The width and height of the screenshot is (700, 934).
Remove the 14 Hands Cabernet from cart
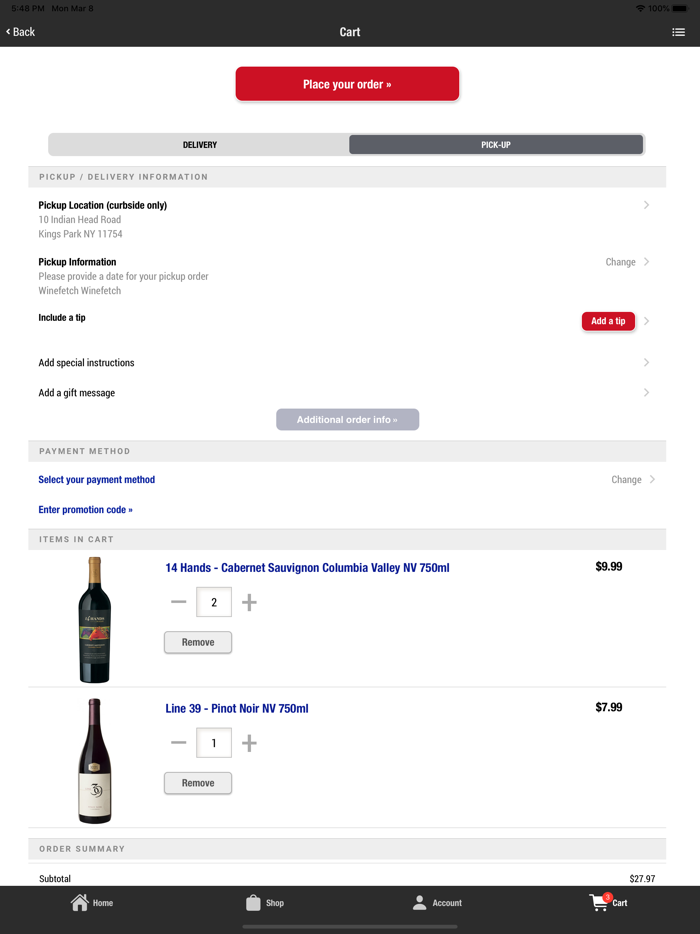197,642
